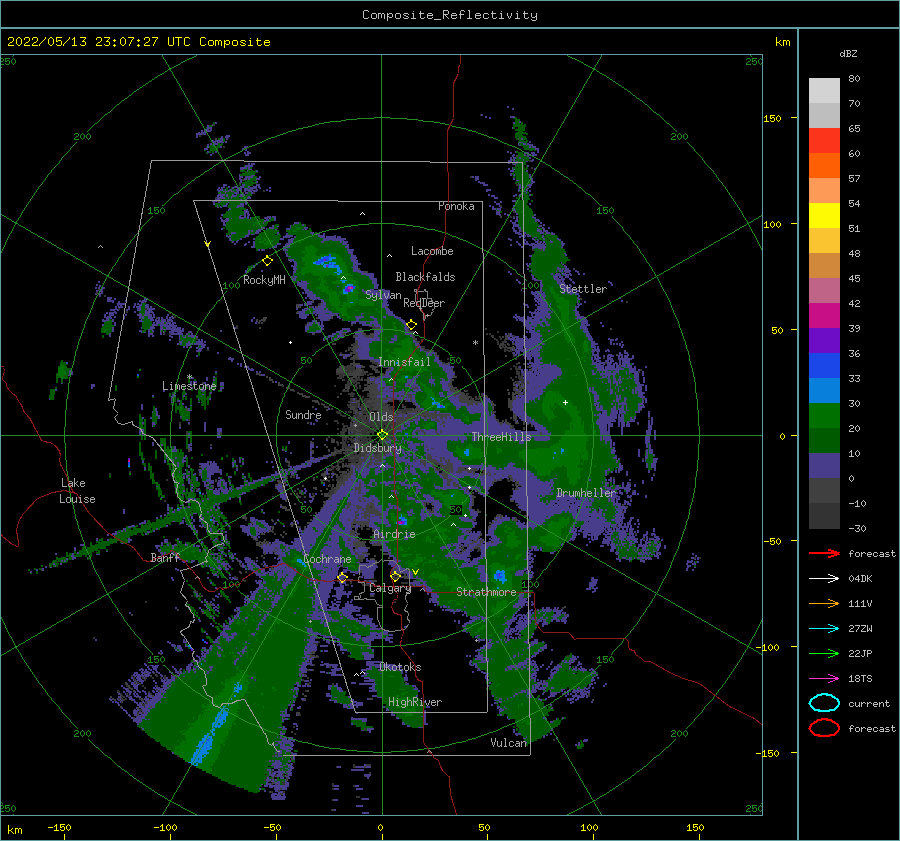Click the yellow 150 tick label on right axis
Viewport: 900px width, 841px height.
772,118
